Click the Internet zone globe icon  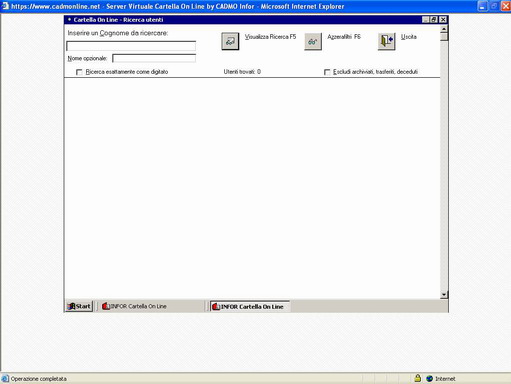coord(429,378)
